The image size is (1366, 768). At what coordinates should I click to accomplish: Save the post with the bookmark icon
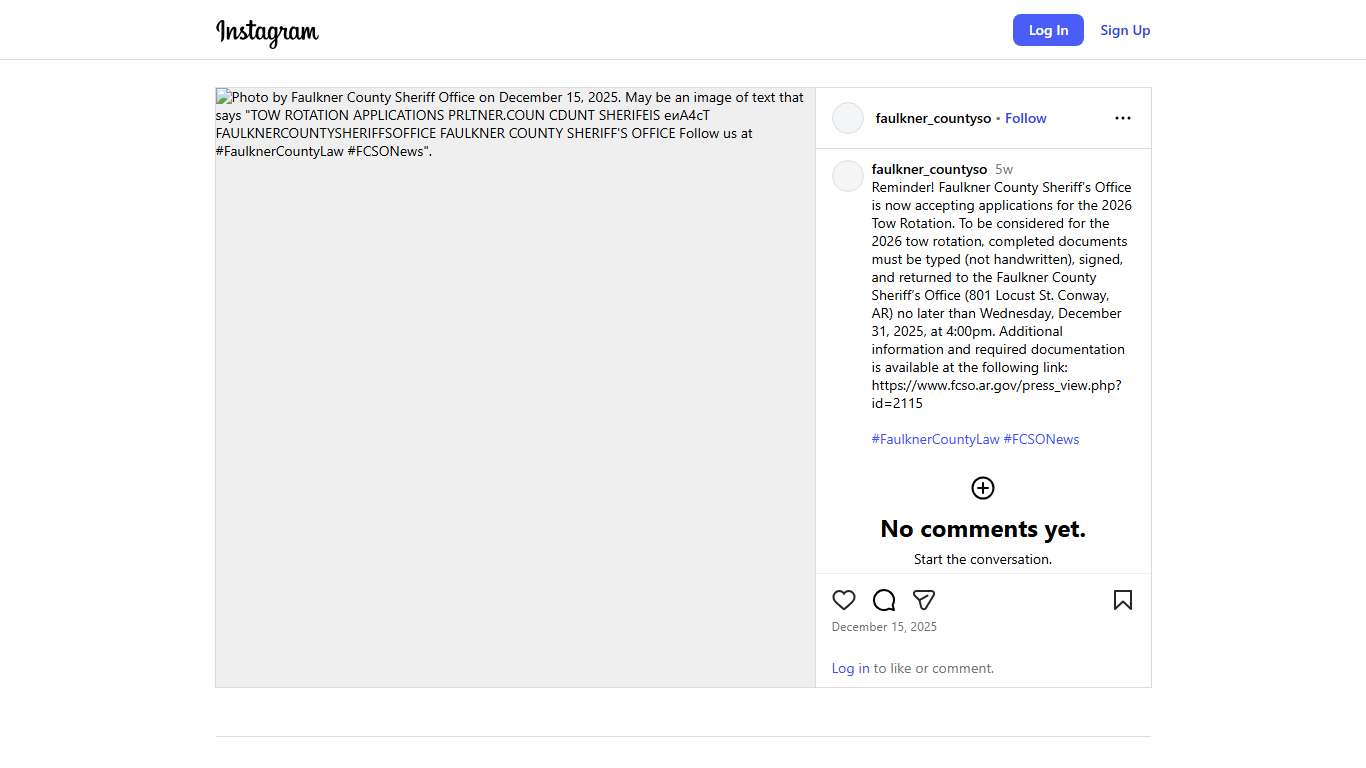[x=1123, y=600]
